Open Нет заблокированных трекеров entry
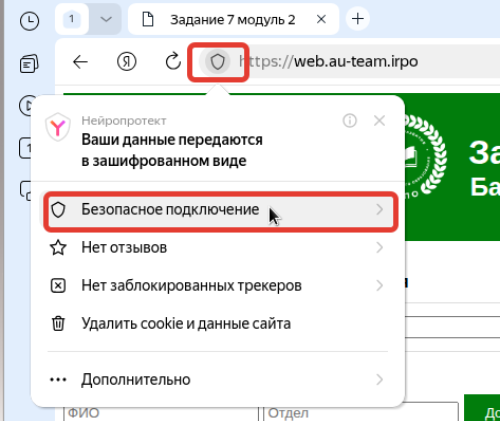This screenshot has height=421, width=500. [x=217, y=286]
